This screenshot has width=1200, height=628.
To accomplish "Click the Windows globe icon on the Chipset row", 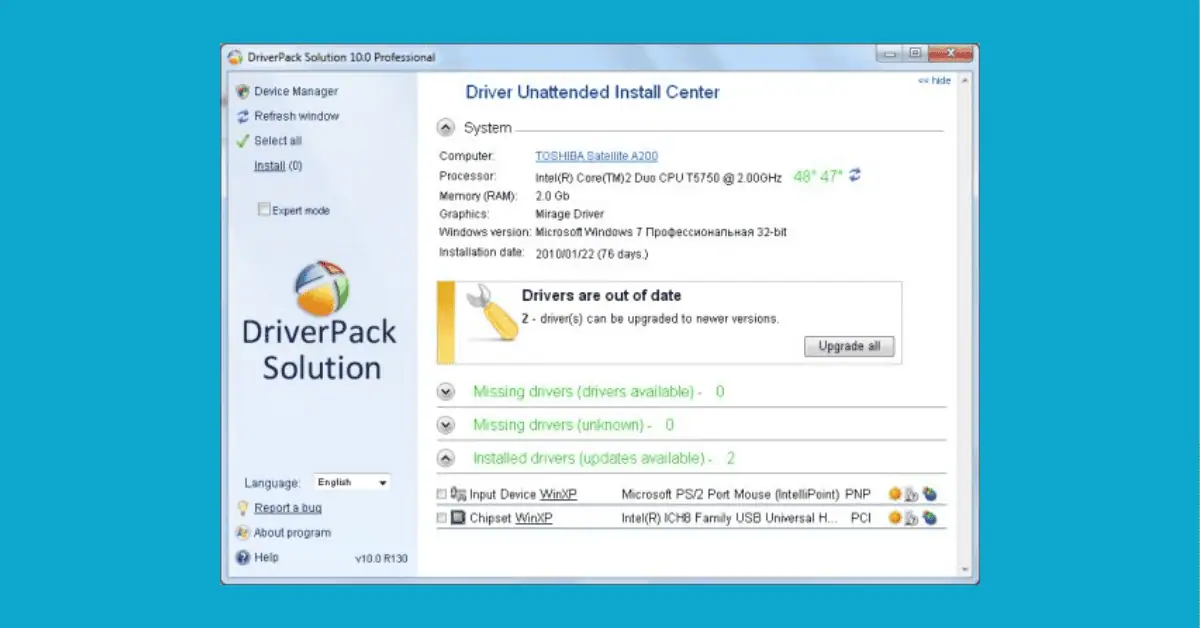I will (928, 518).
